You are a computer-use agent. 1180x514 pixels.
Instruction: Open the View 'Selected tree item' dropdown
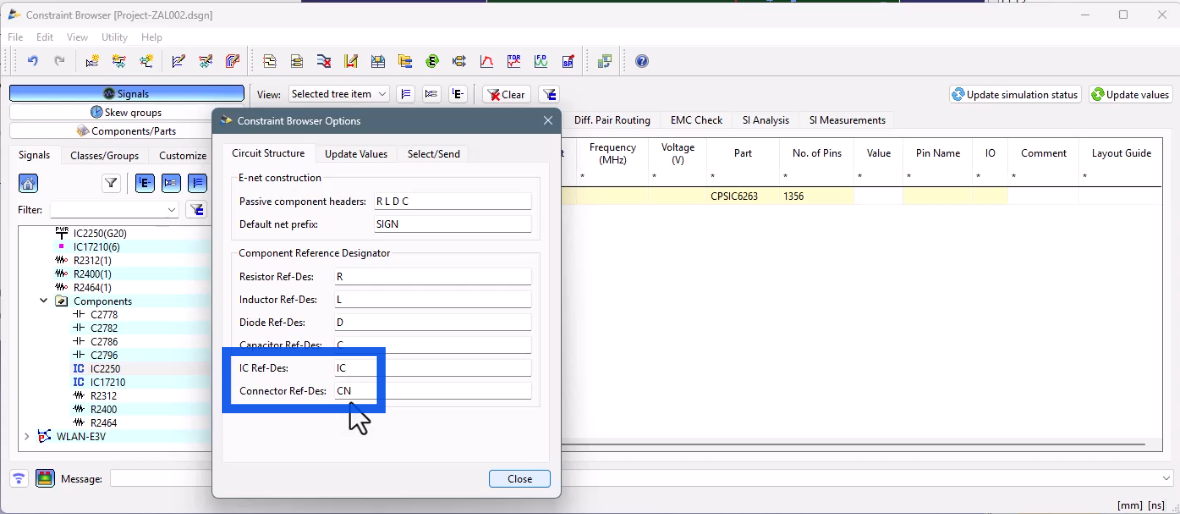[x=339, y=94]
